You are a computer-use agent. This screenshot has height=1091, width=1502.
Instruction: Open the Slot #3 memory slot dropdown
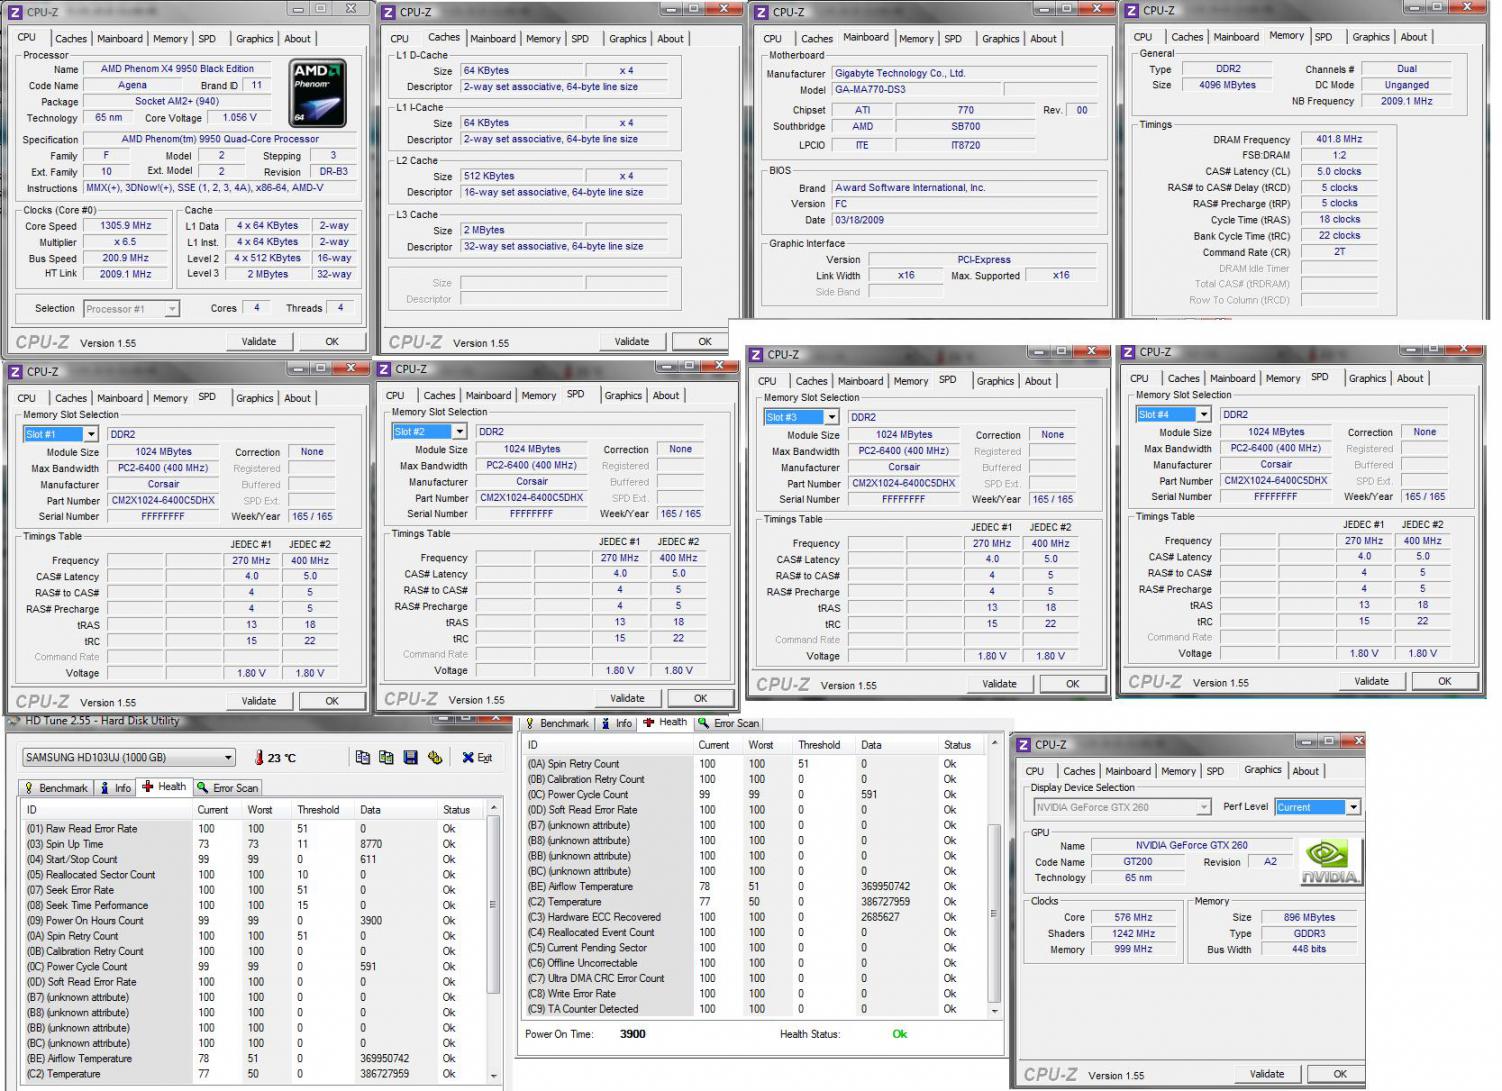click(832, 417)
